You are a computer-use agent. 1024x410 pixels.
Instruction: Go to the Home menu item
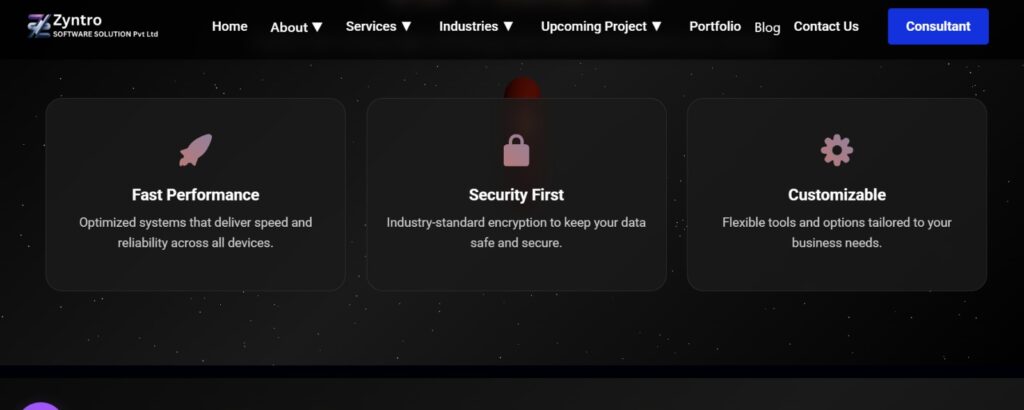point(230,26)
